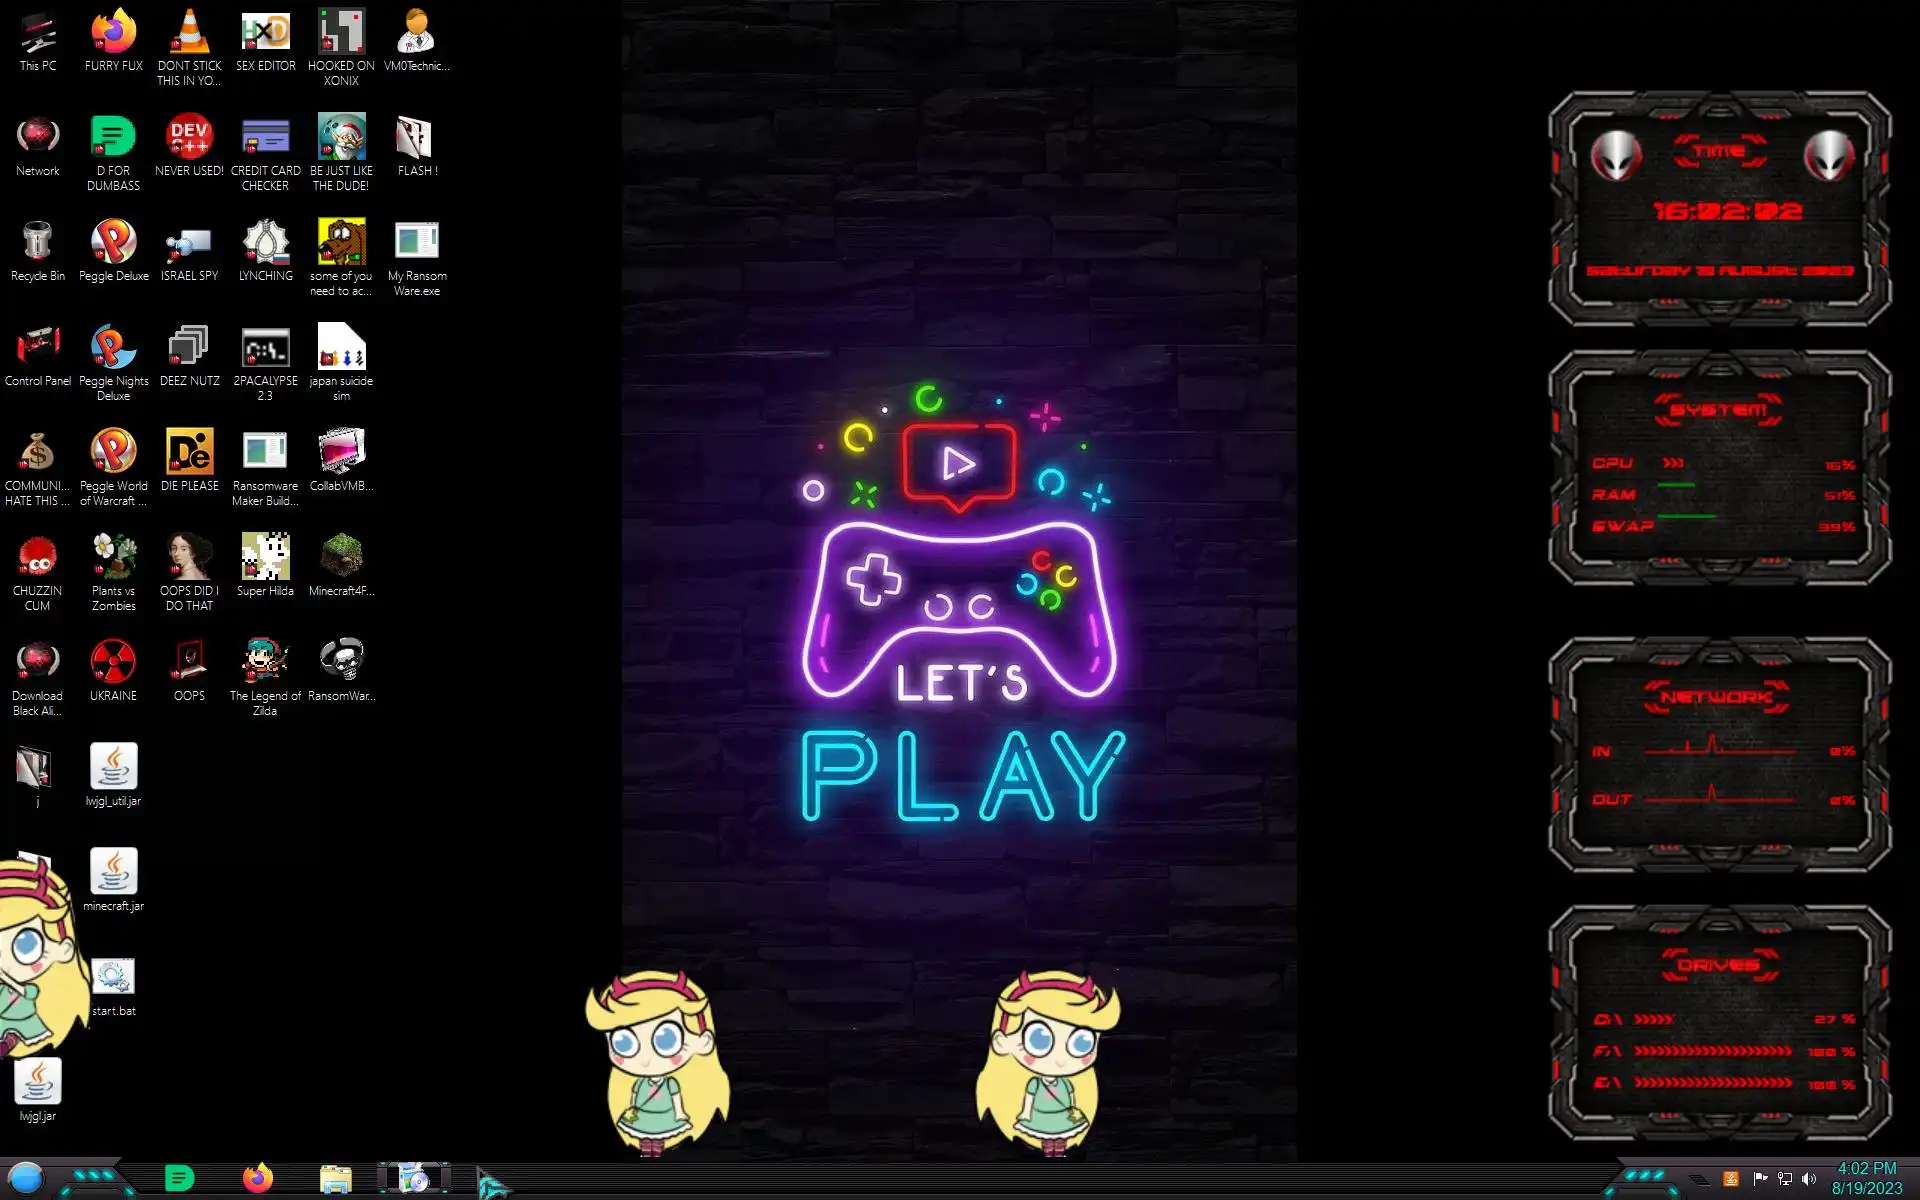Screen dimensions: 1920x1200
Task: Open the Peggle Deluxe desktop icon
Action: [113, 243]
